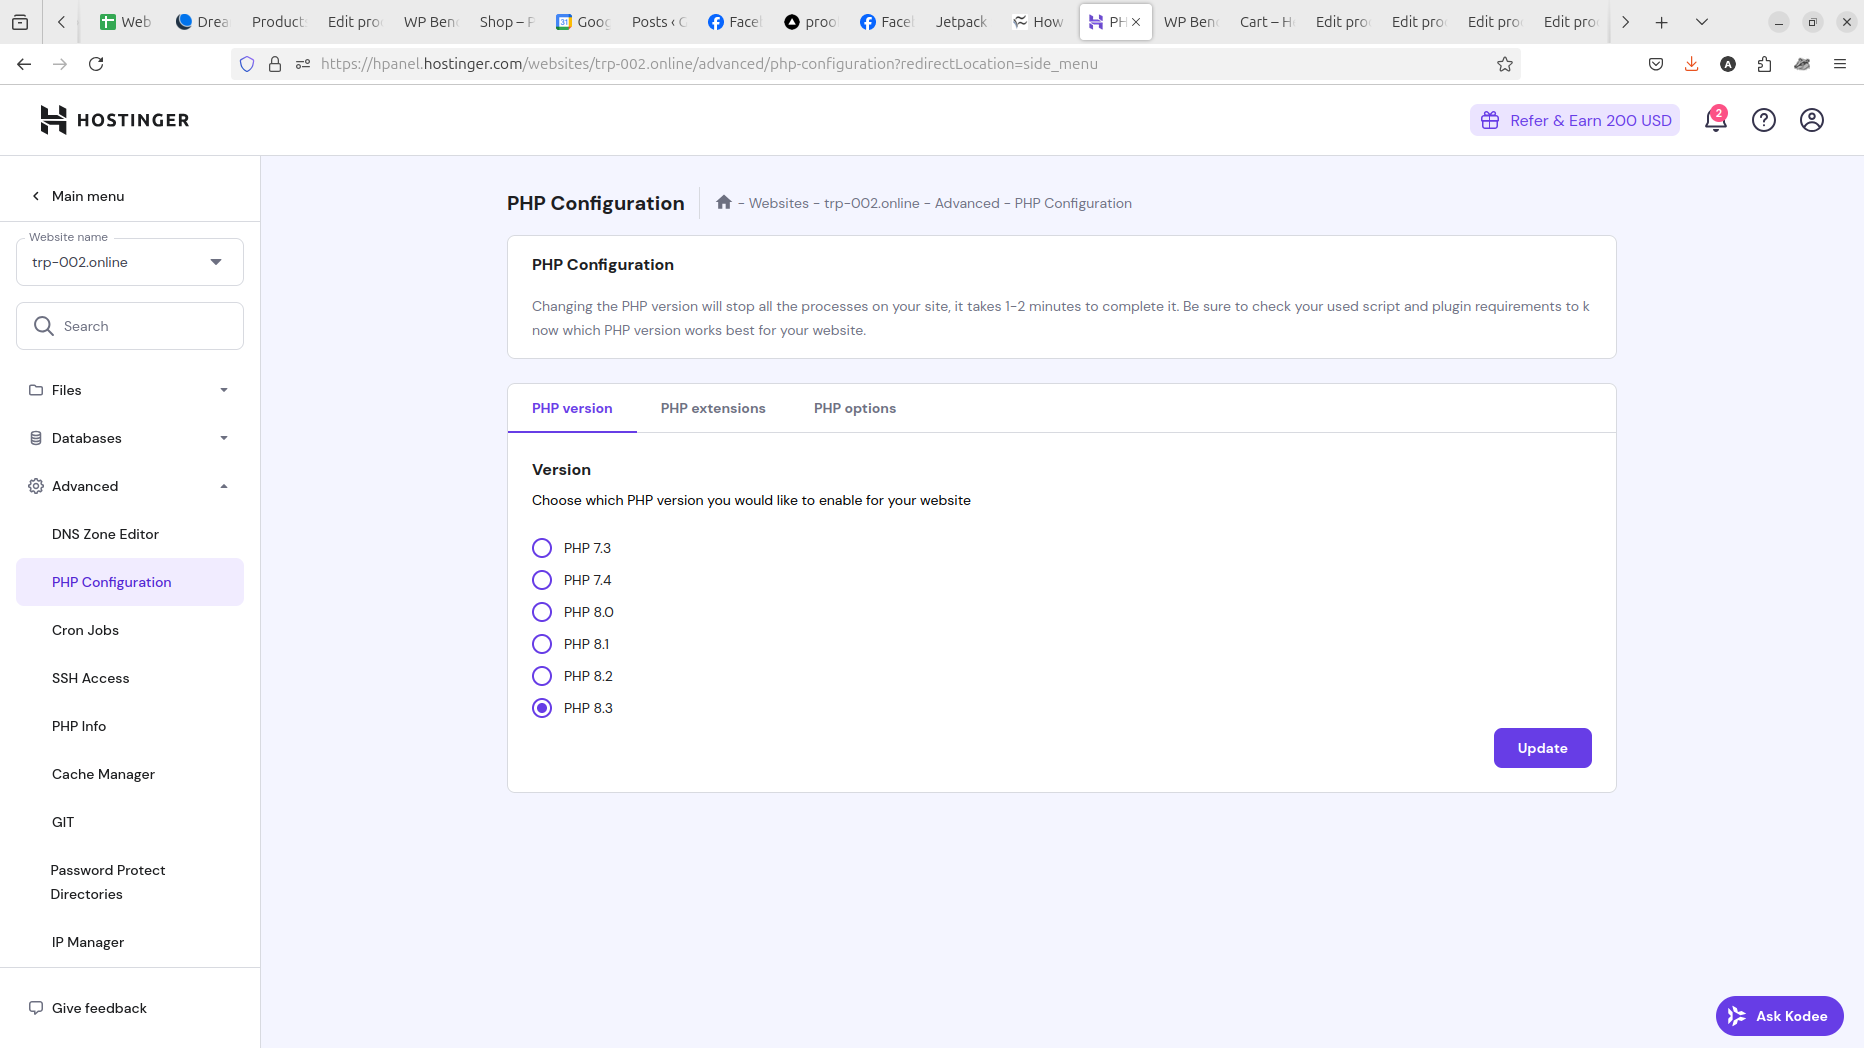Open the Cron Jobs page
The width and height of the screenshot is (1864, 1048).
(x=85, y=630)
